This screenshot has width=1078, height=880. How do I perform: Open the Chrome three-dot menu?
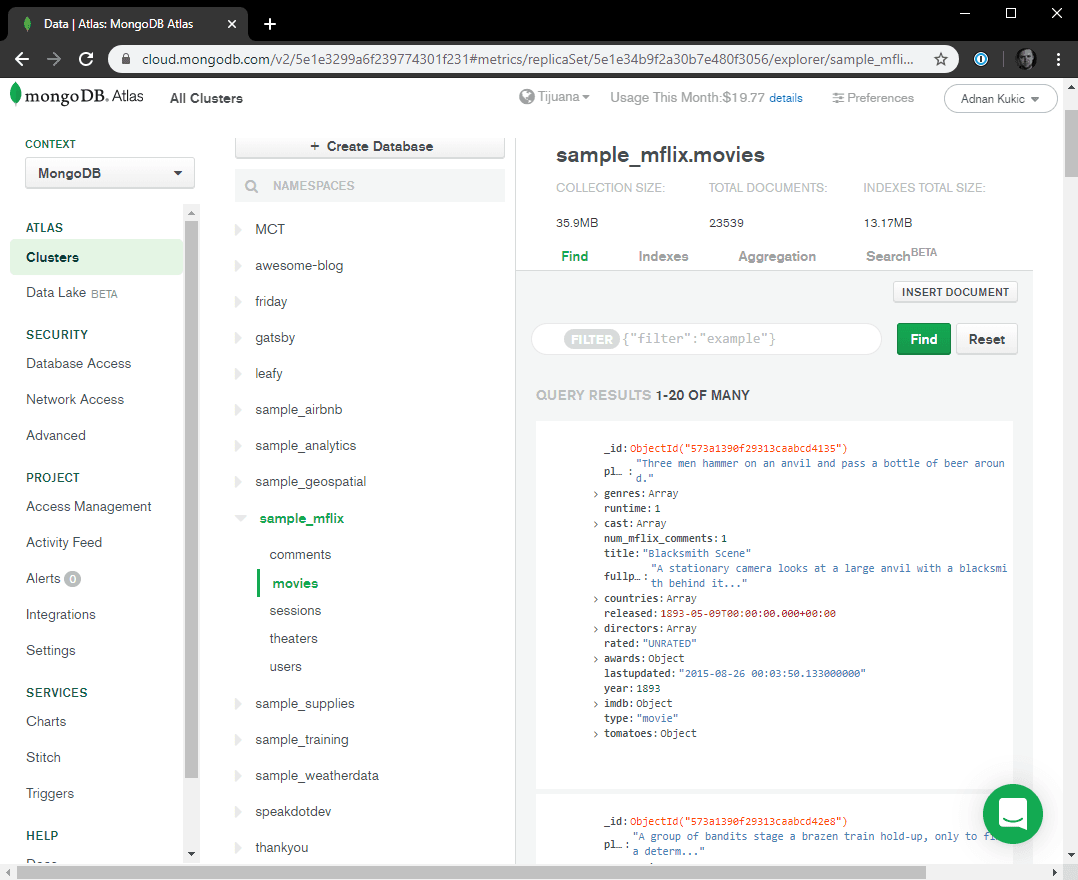[x=1059, y=59]
